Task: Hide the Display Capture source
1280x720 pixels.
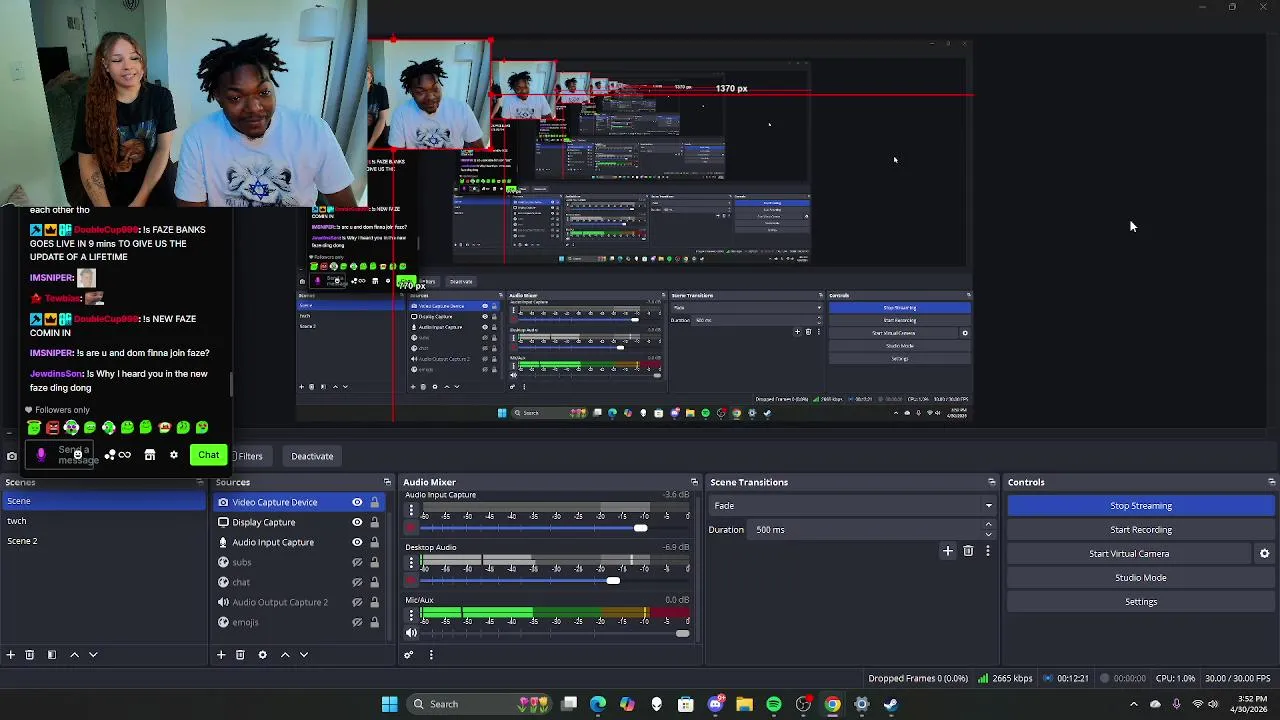Action: (x=357, y=522)
